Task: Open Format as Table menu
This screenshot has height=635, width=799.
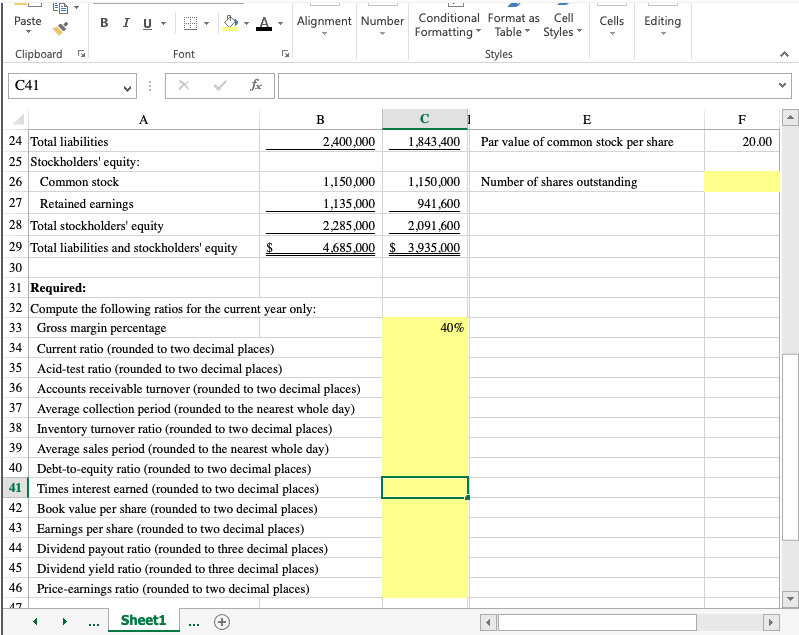Action: coord(513,25)
